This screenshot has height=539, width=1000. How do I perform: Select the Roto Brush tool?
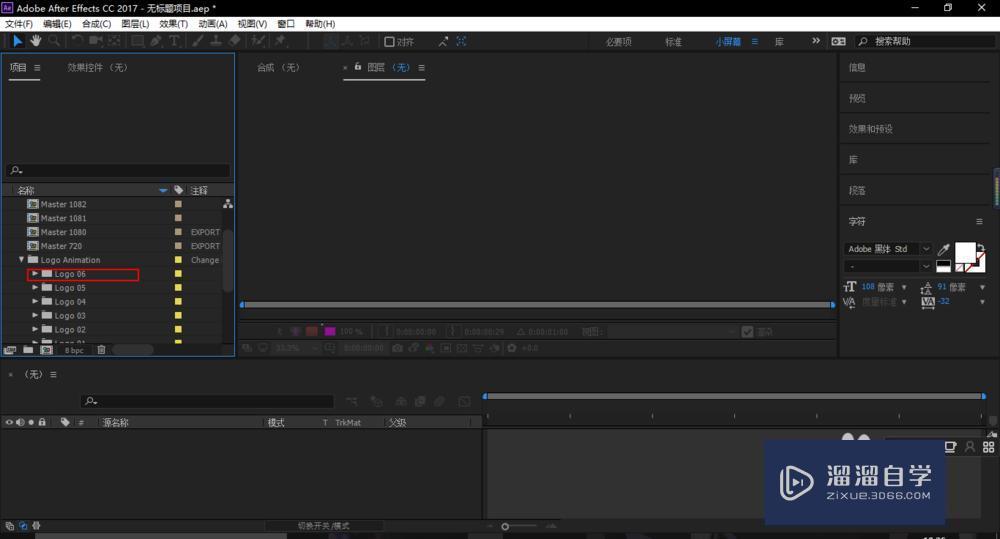258,41
